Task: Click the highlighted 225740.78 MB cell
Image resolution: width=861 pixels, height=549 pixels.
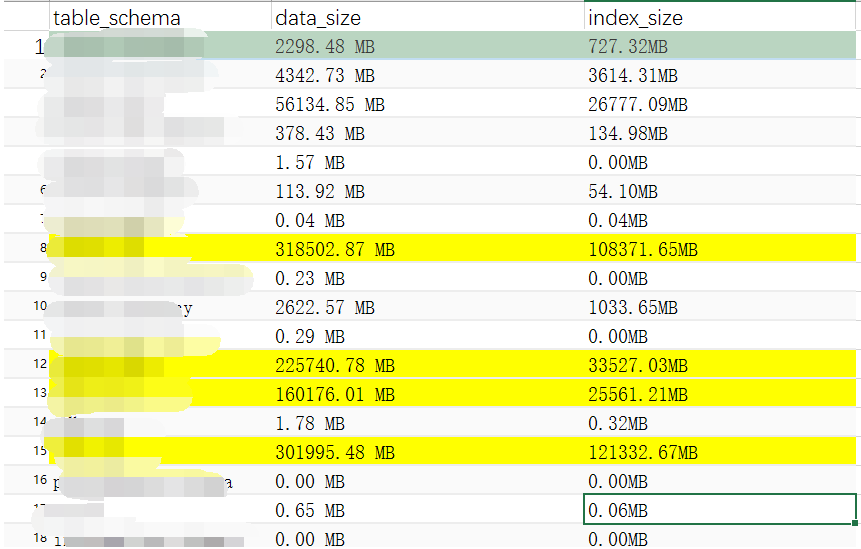Action: coord(334,365)
